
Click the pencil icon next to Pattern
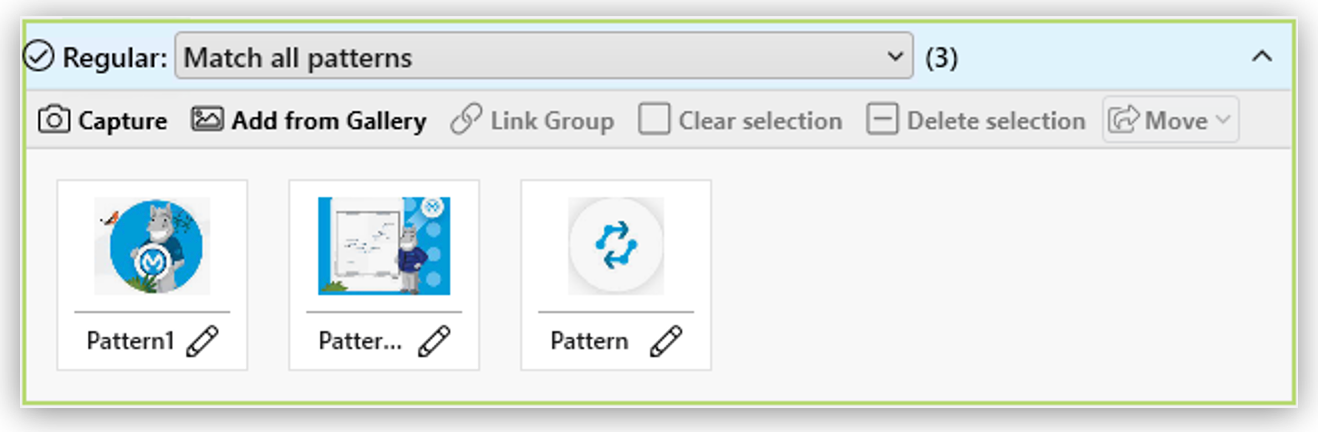tap(666, 342)
